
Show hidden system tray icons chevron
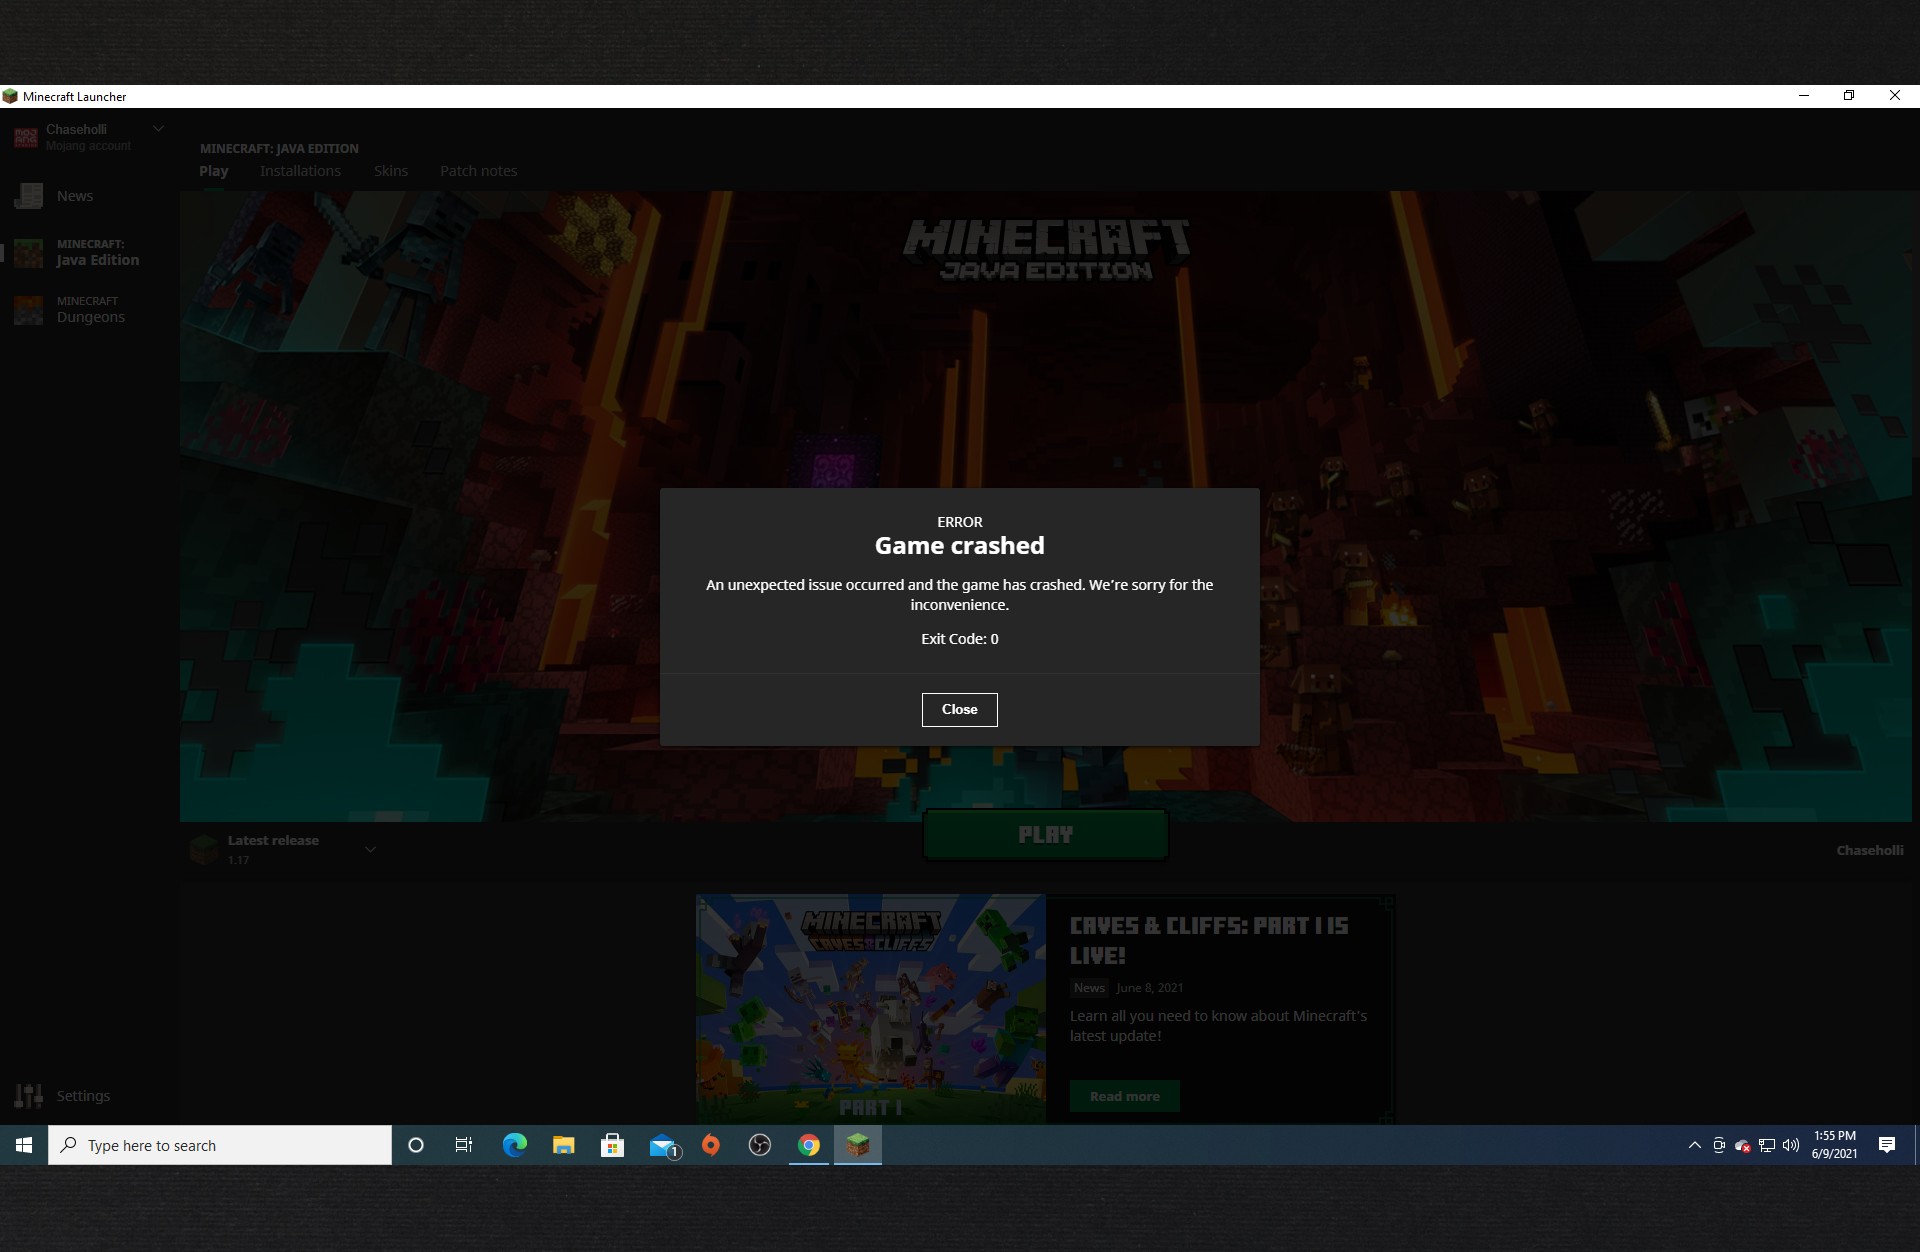pos(1694,1145)
